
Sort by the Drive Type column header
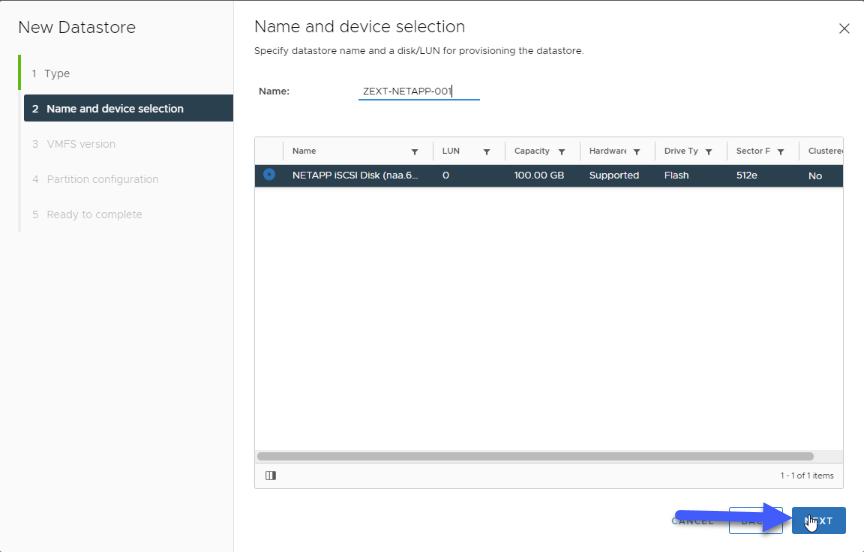[x=681, y=151]
